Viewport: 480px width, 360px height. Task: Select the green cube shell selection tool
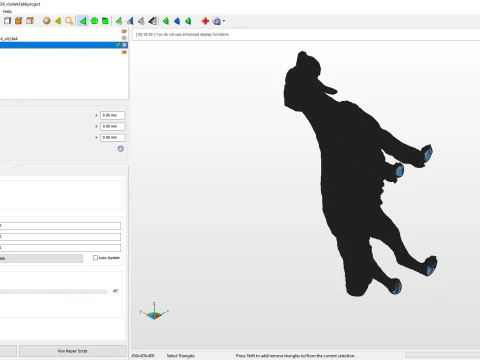[x=105, y=21]
